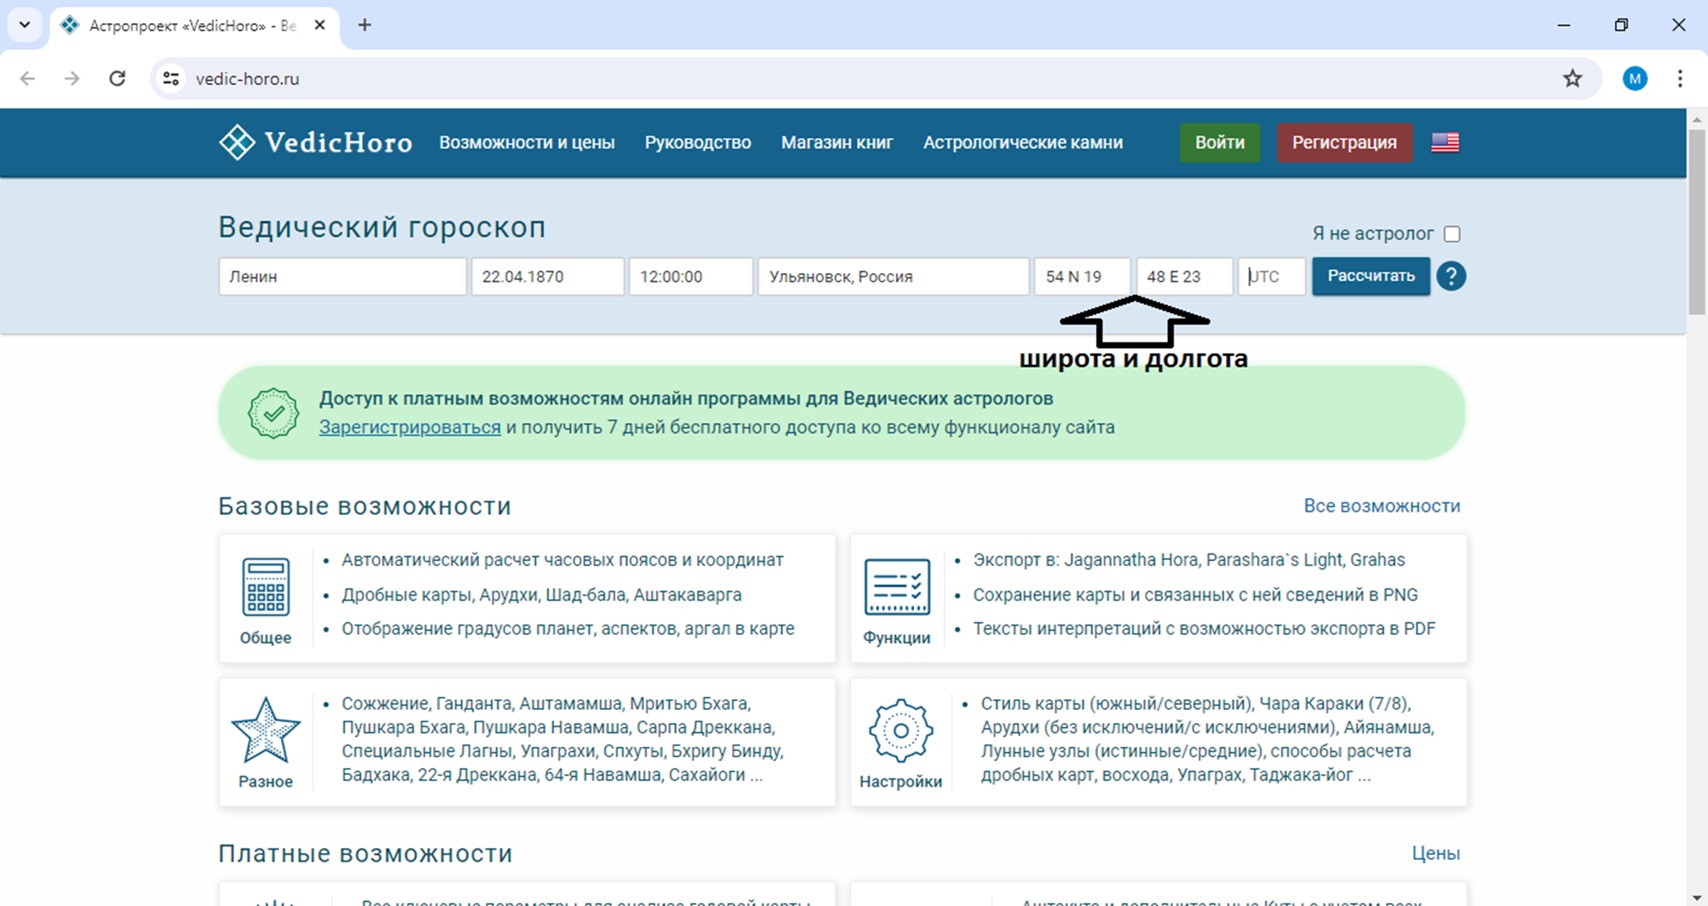The height and width of the screenshot is (906, 1708).
Task: Open the site information icon in address bar
Action: [171, 79]
